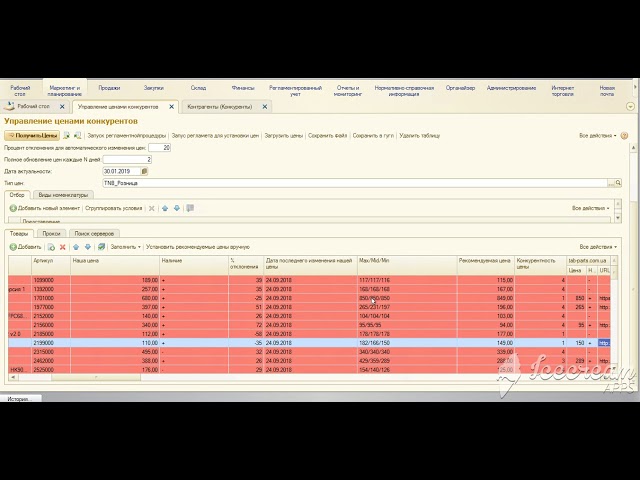The height and width of the screenshot is (480, 640).
Task: Click Установить рекомендуемые цены вручную
Action: (198, 247)
